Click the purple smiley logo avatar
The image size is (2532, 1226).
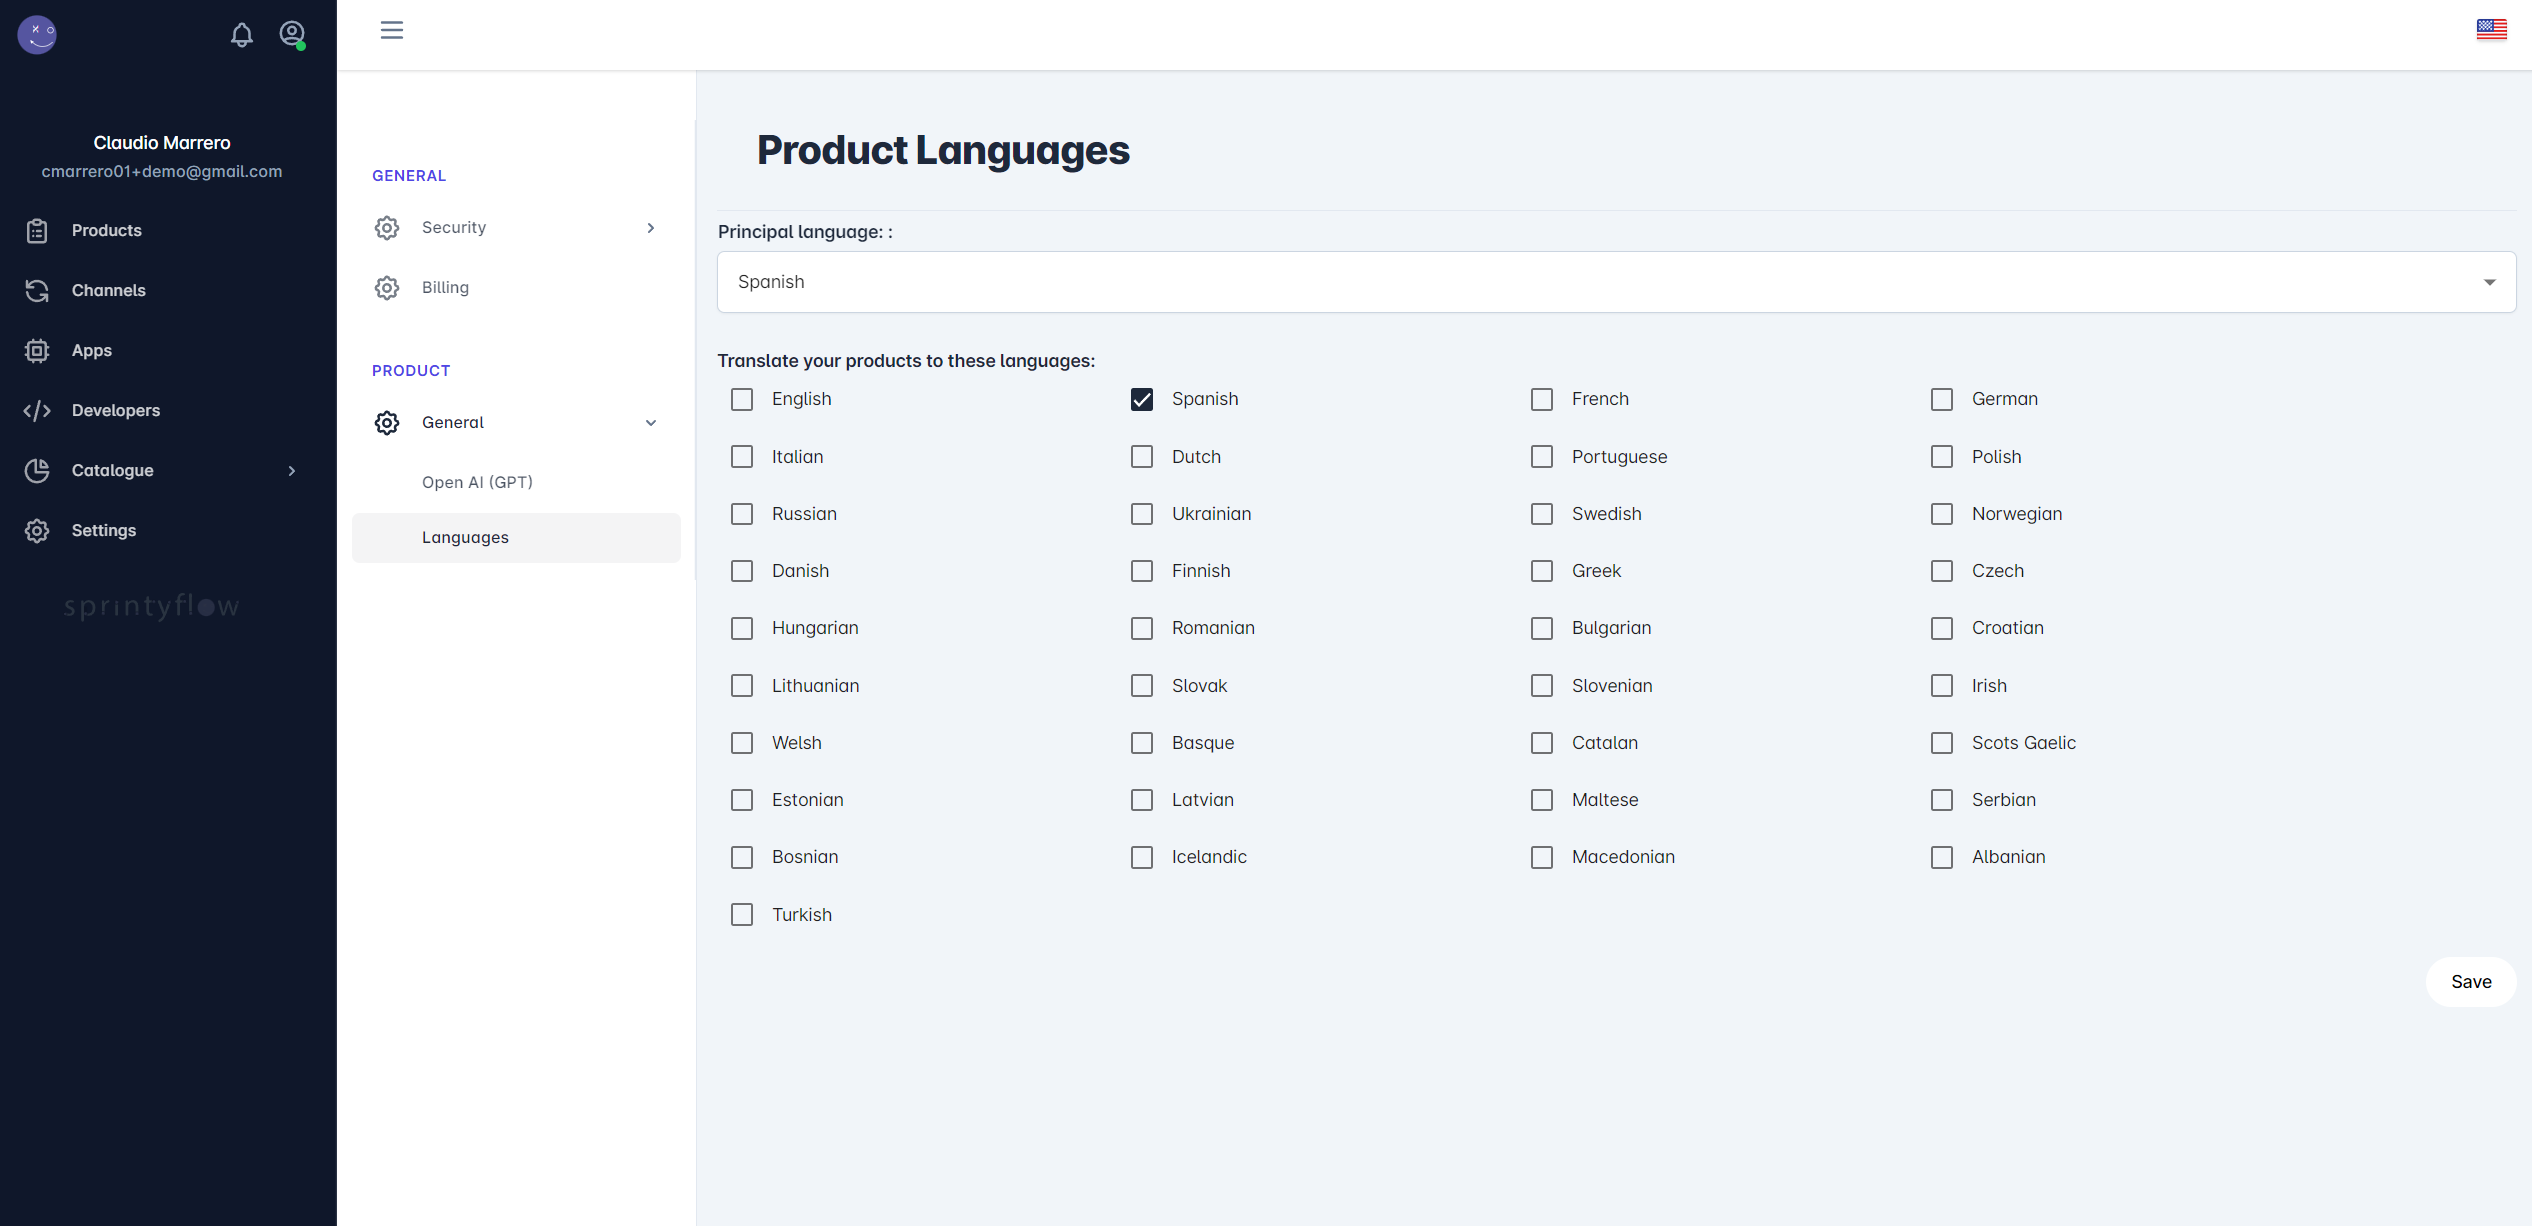37,35
